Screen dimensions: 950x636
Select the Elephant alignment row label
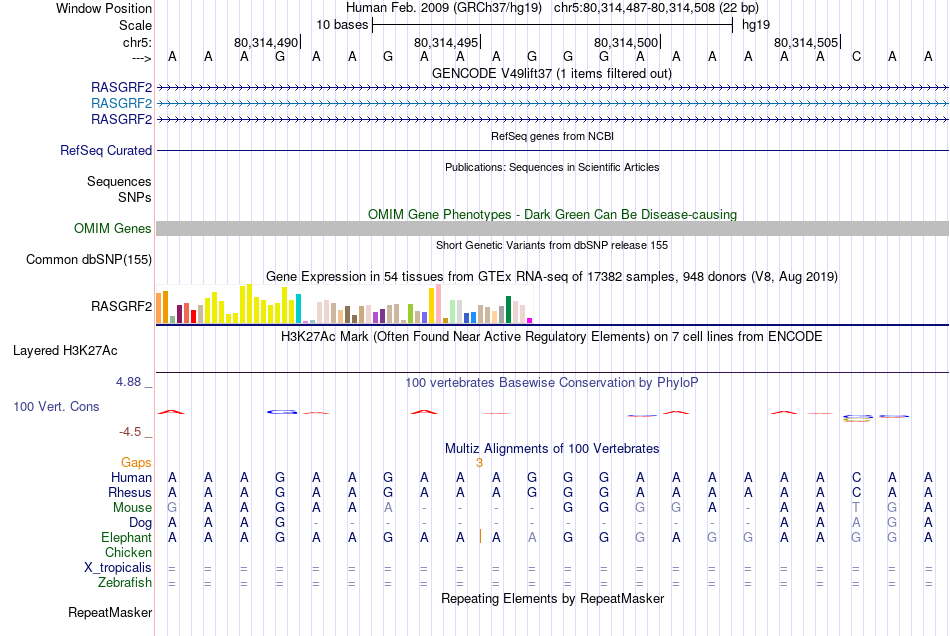click(126, 537)
